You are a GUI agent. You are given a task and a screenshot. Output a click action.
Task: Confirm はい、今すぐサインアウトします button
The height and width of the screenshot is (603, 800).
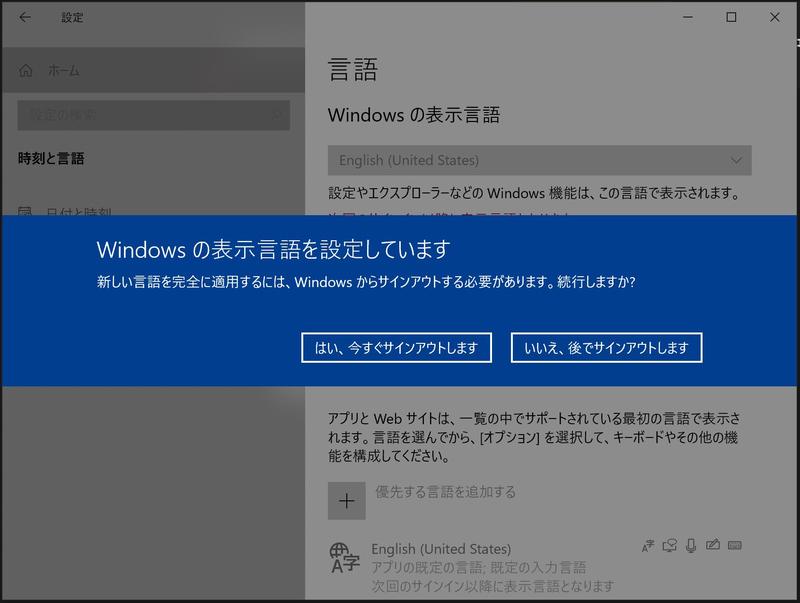point(396,348)
